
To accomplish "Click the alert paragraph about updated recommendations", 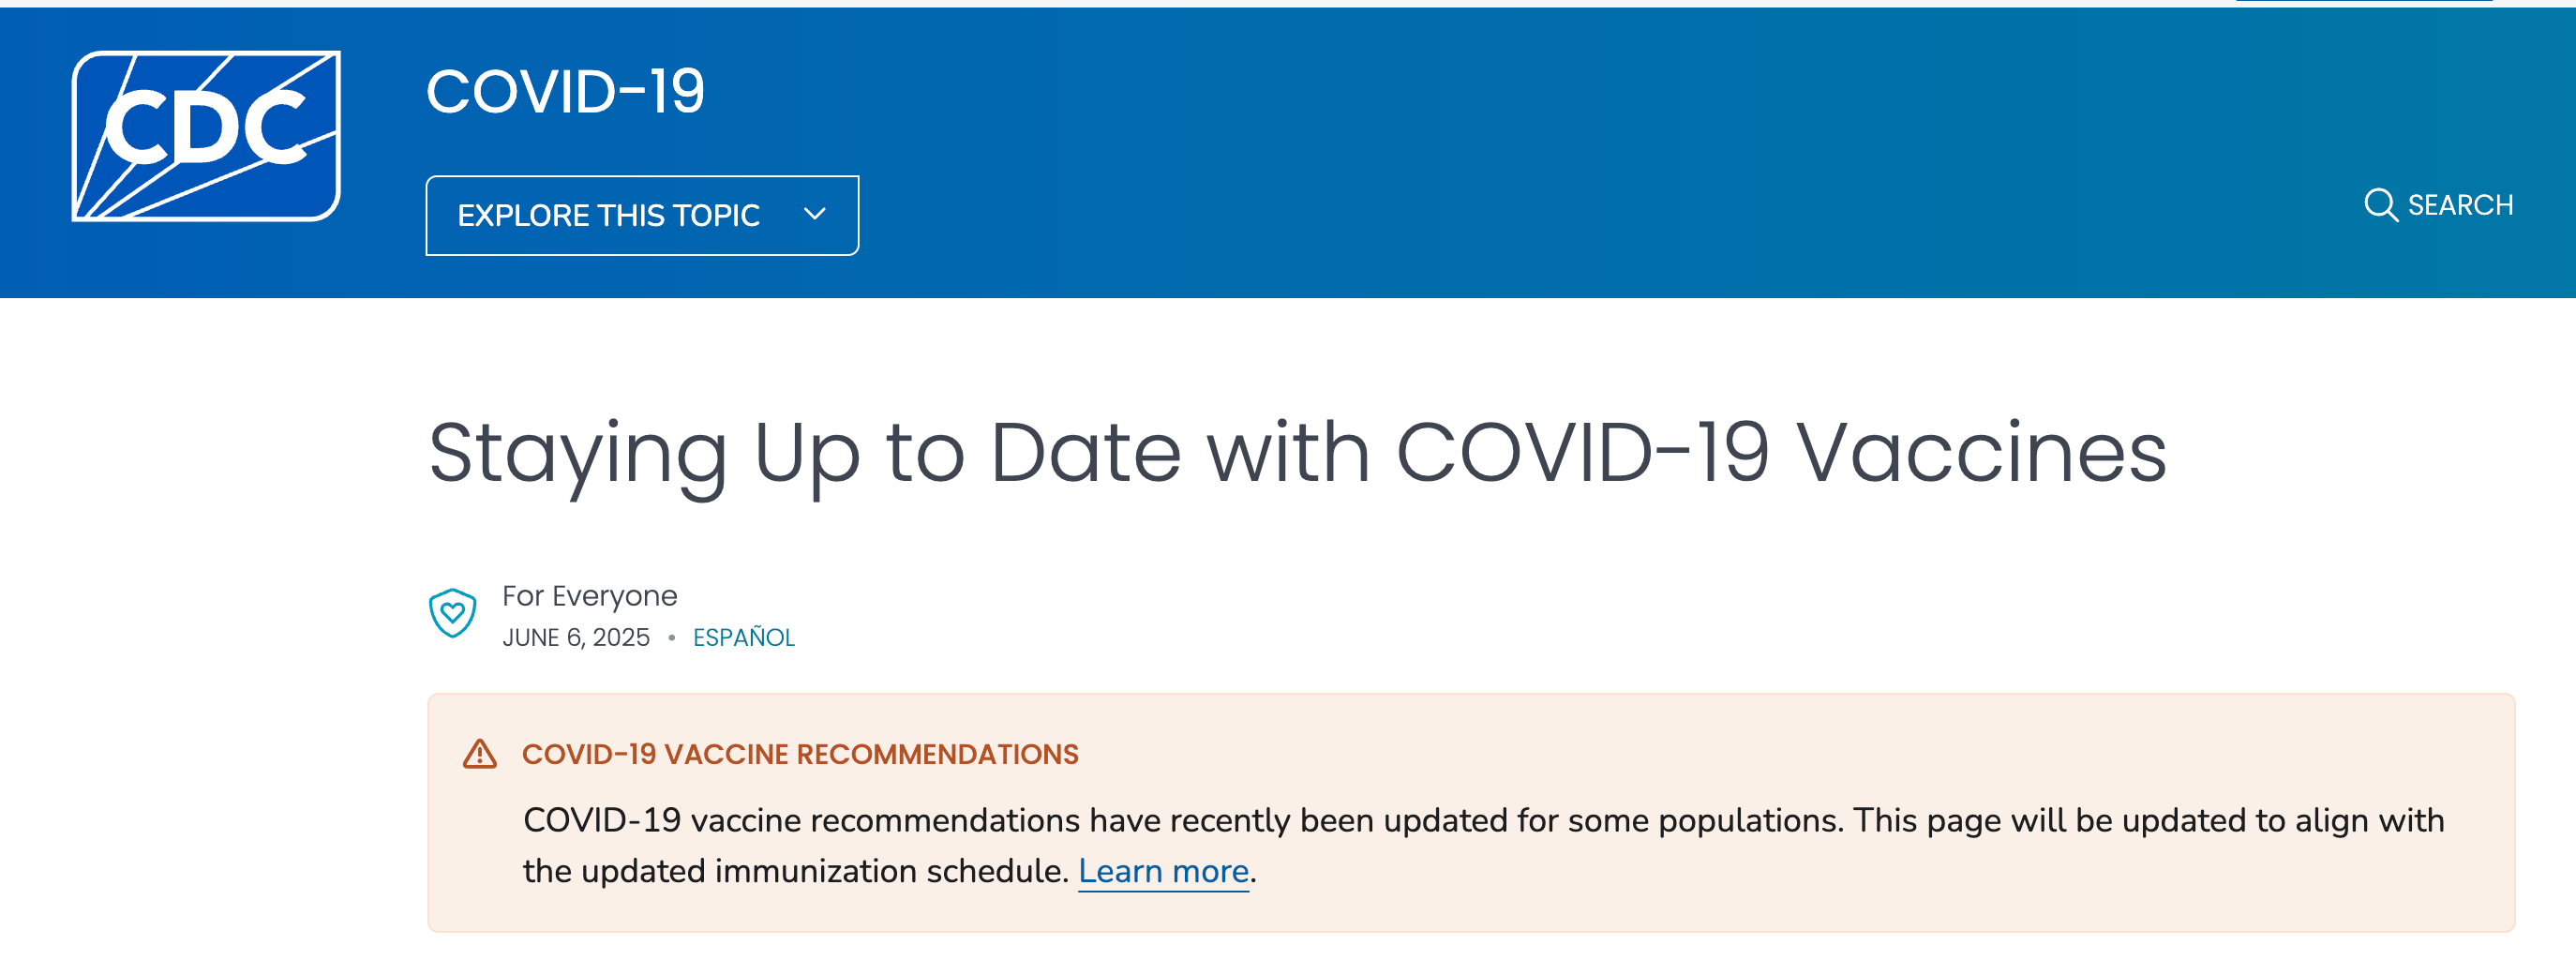I will [1483, 845].
